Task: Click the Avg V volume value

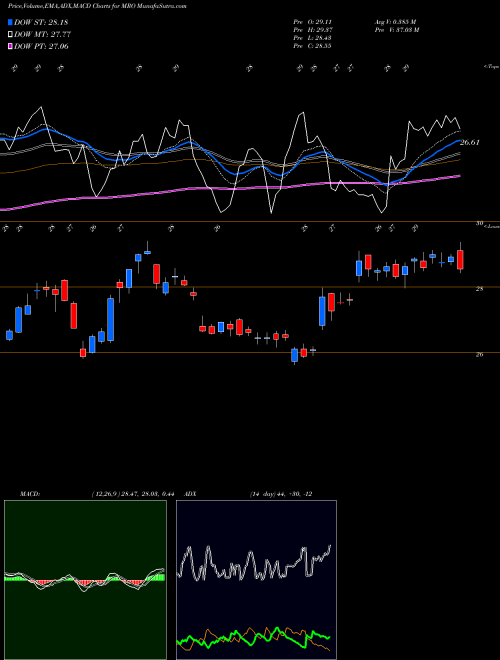Action: (395, 22)
